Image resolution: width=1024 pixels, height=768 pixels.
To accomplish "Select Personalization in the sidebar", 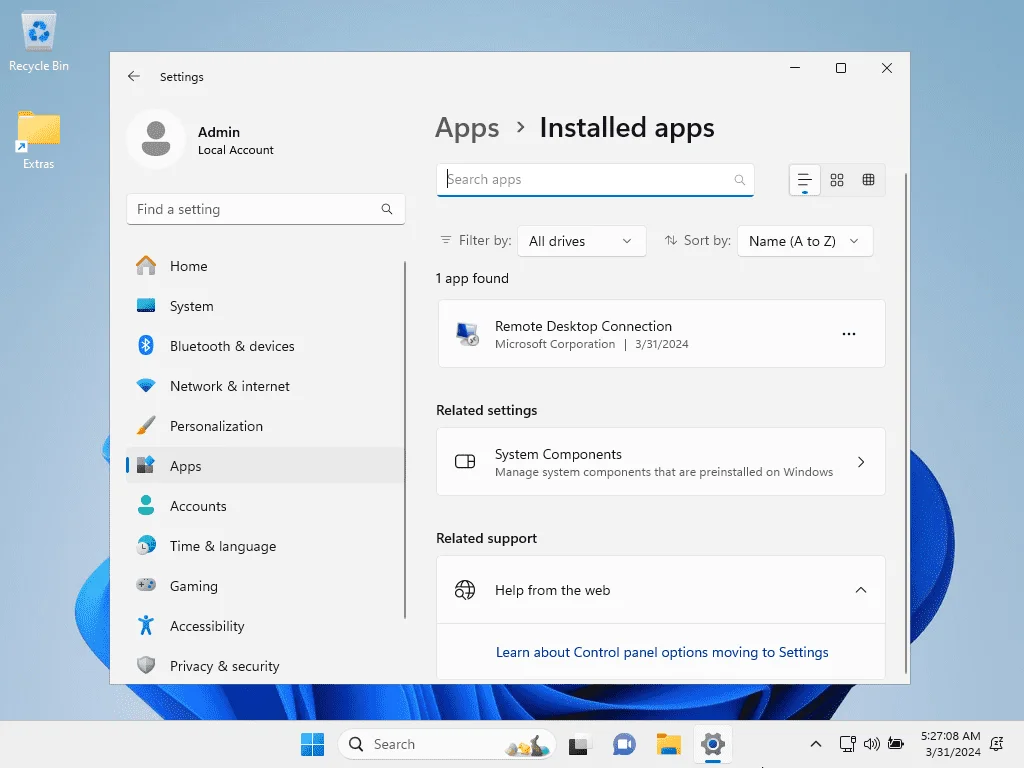I will click(265, 426).
